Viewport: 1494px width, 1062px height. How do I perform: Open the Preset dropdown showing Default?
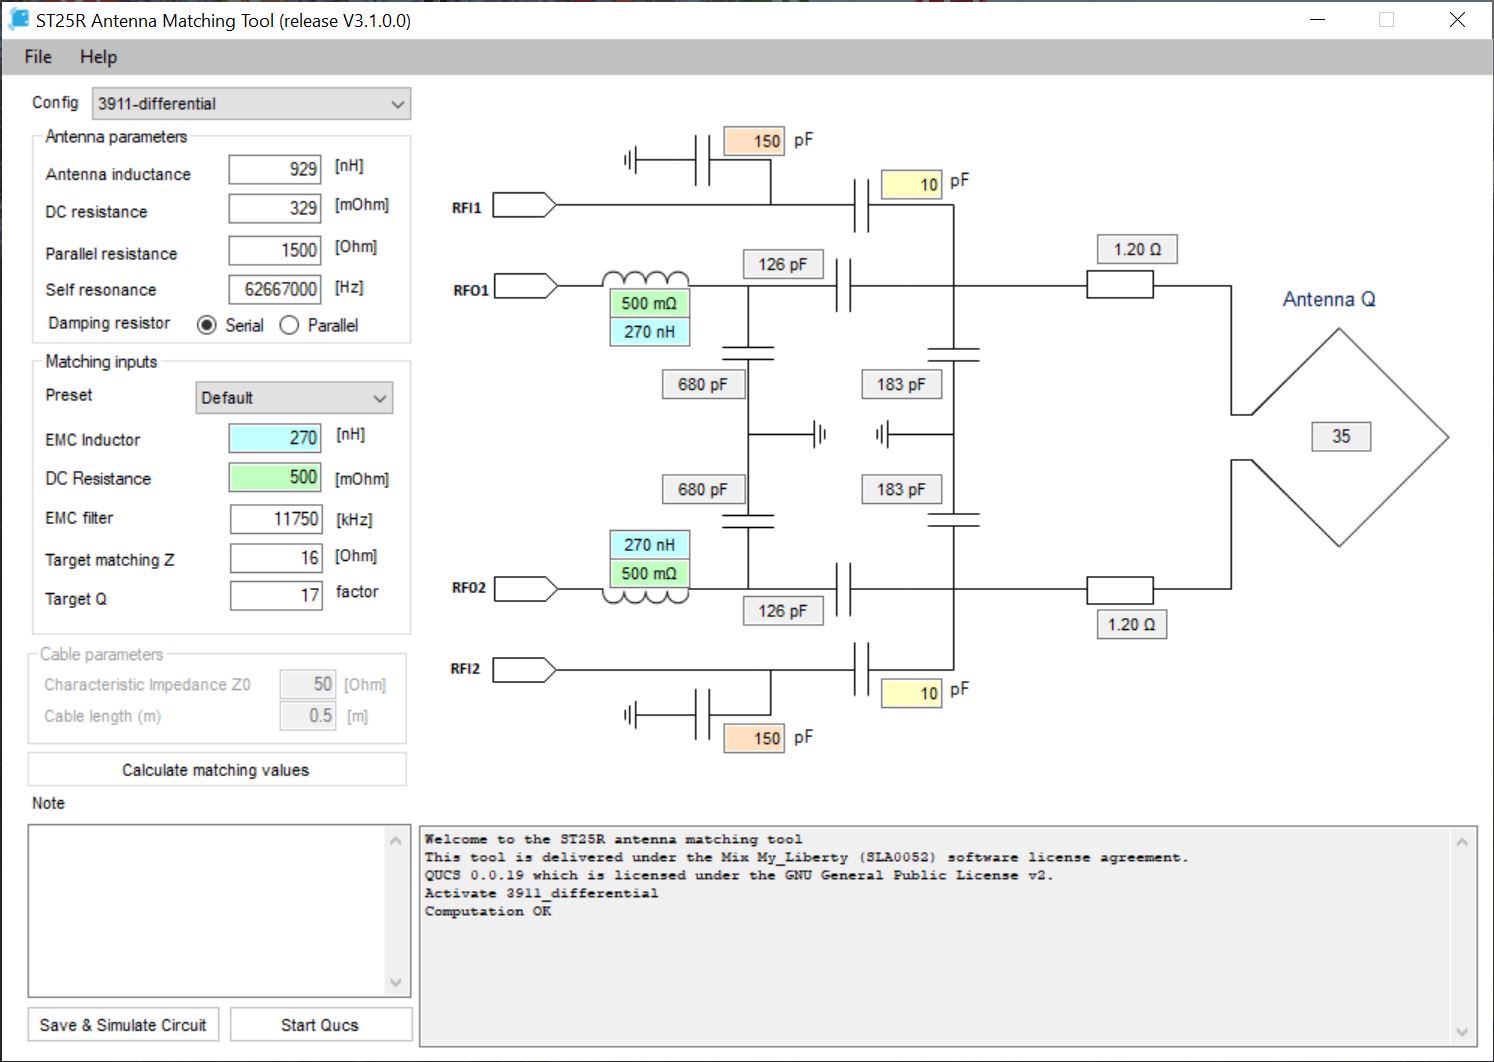click(294, 398)
